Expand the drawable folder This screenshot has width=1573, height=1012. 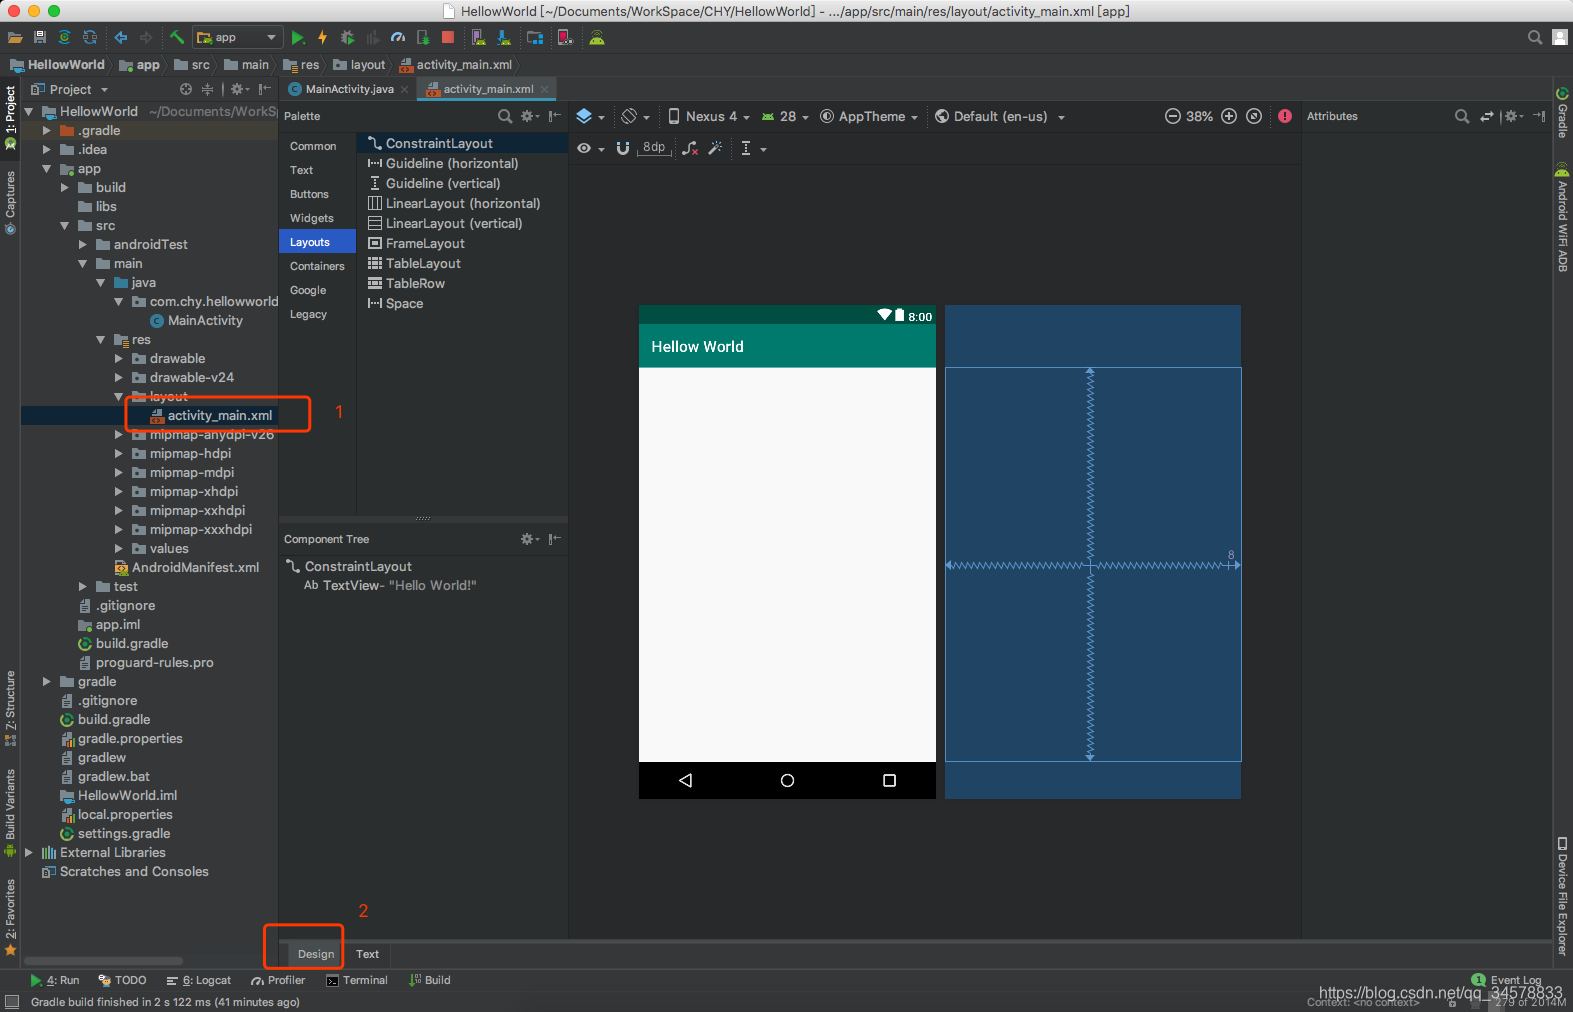pyautogui.click(x=118, y=358)
